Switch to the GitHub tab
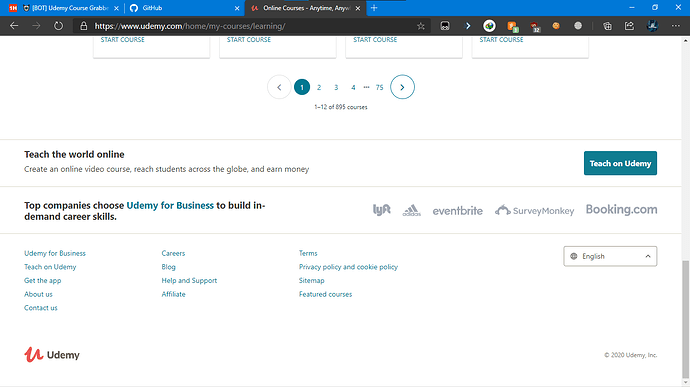Viewport: 690px width, 387px height. (185, 8)
